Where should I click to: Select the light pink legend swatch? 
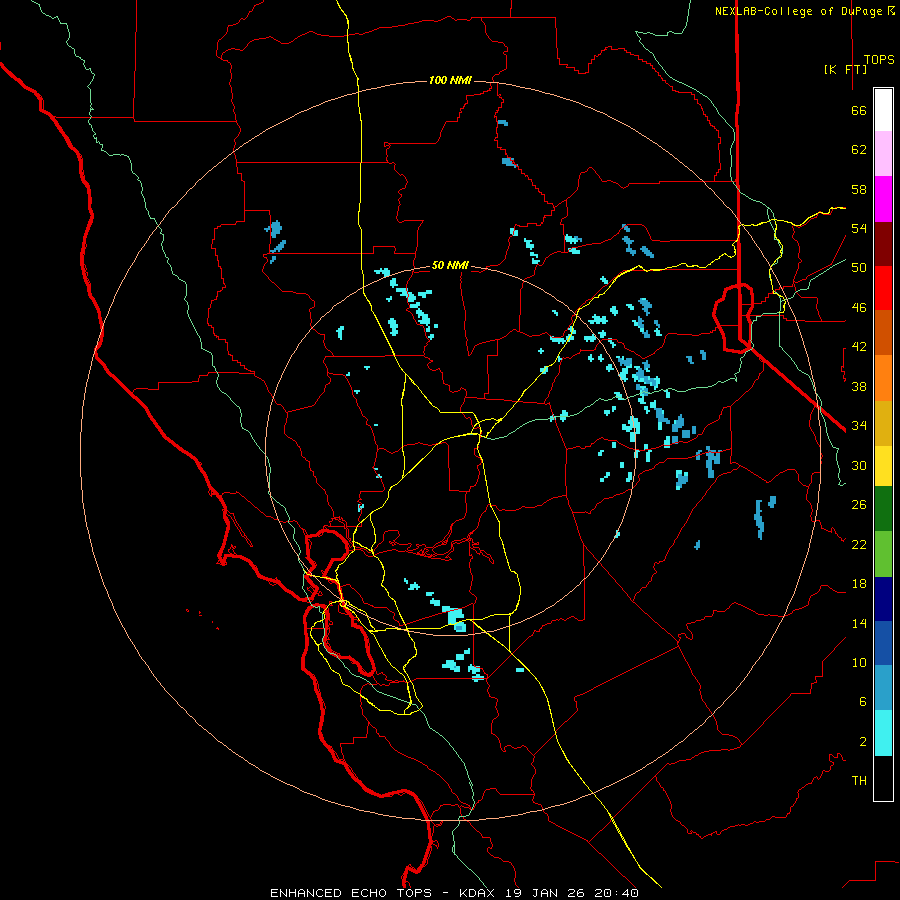pyautogui.click(x=883, y=153)
